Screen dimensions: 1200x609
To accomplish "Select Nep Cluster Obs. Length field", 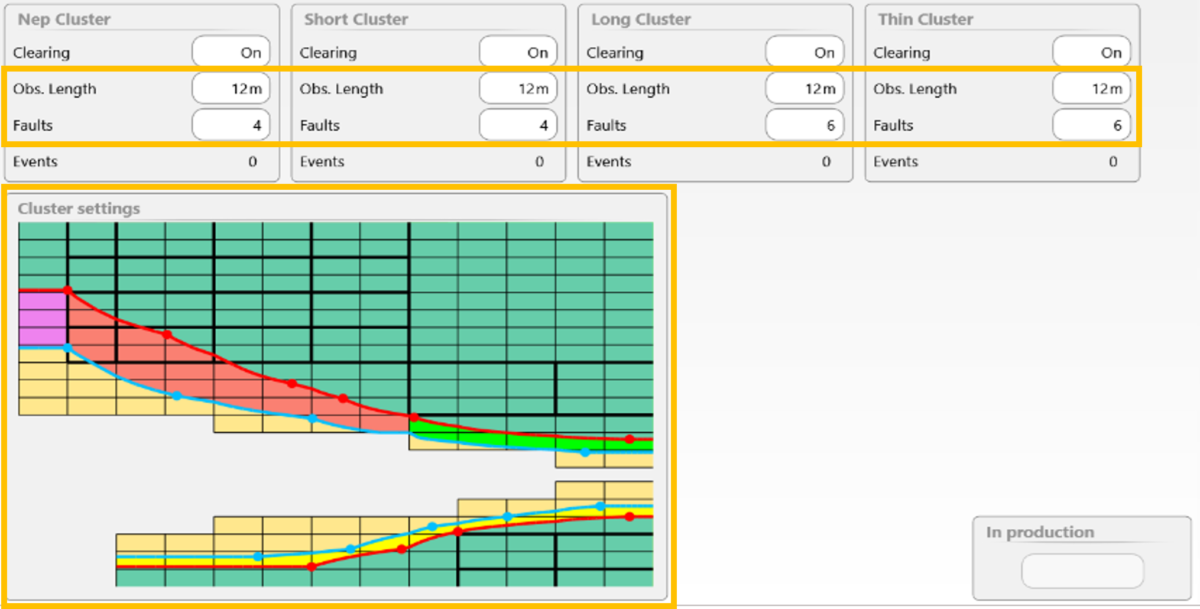I will (231, 89).
